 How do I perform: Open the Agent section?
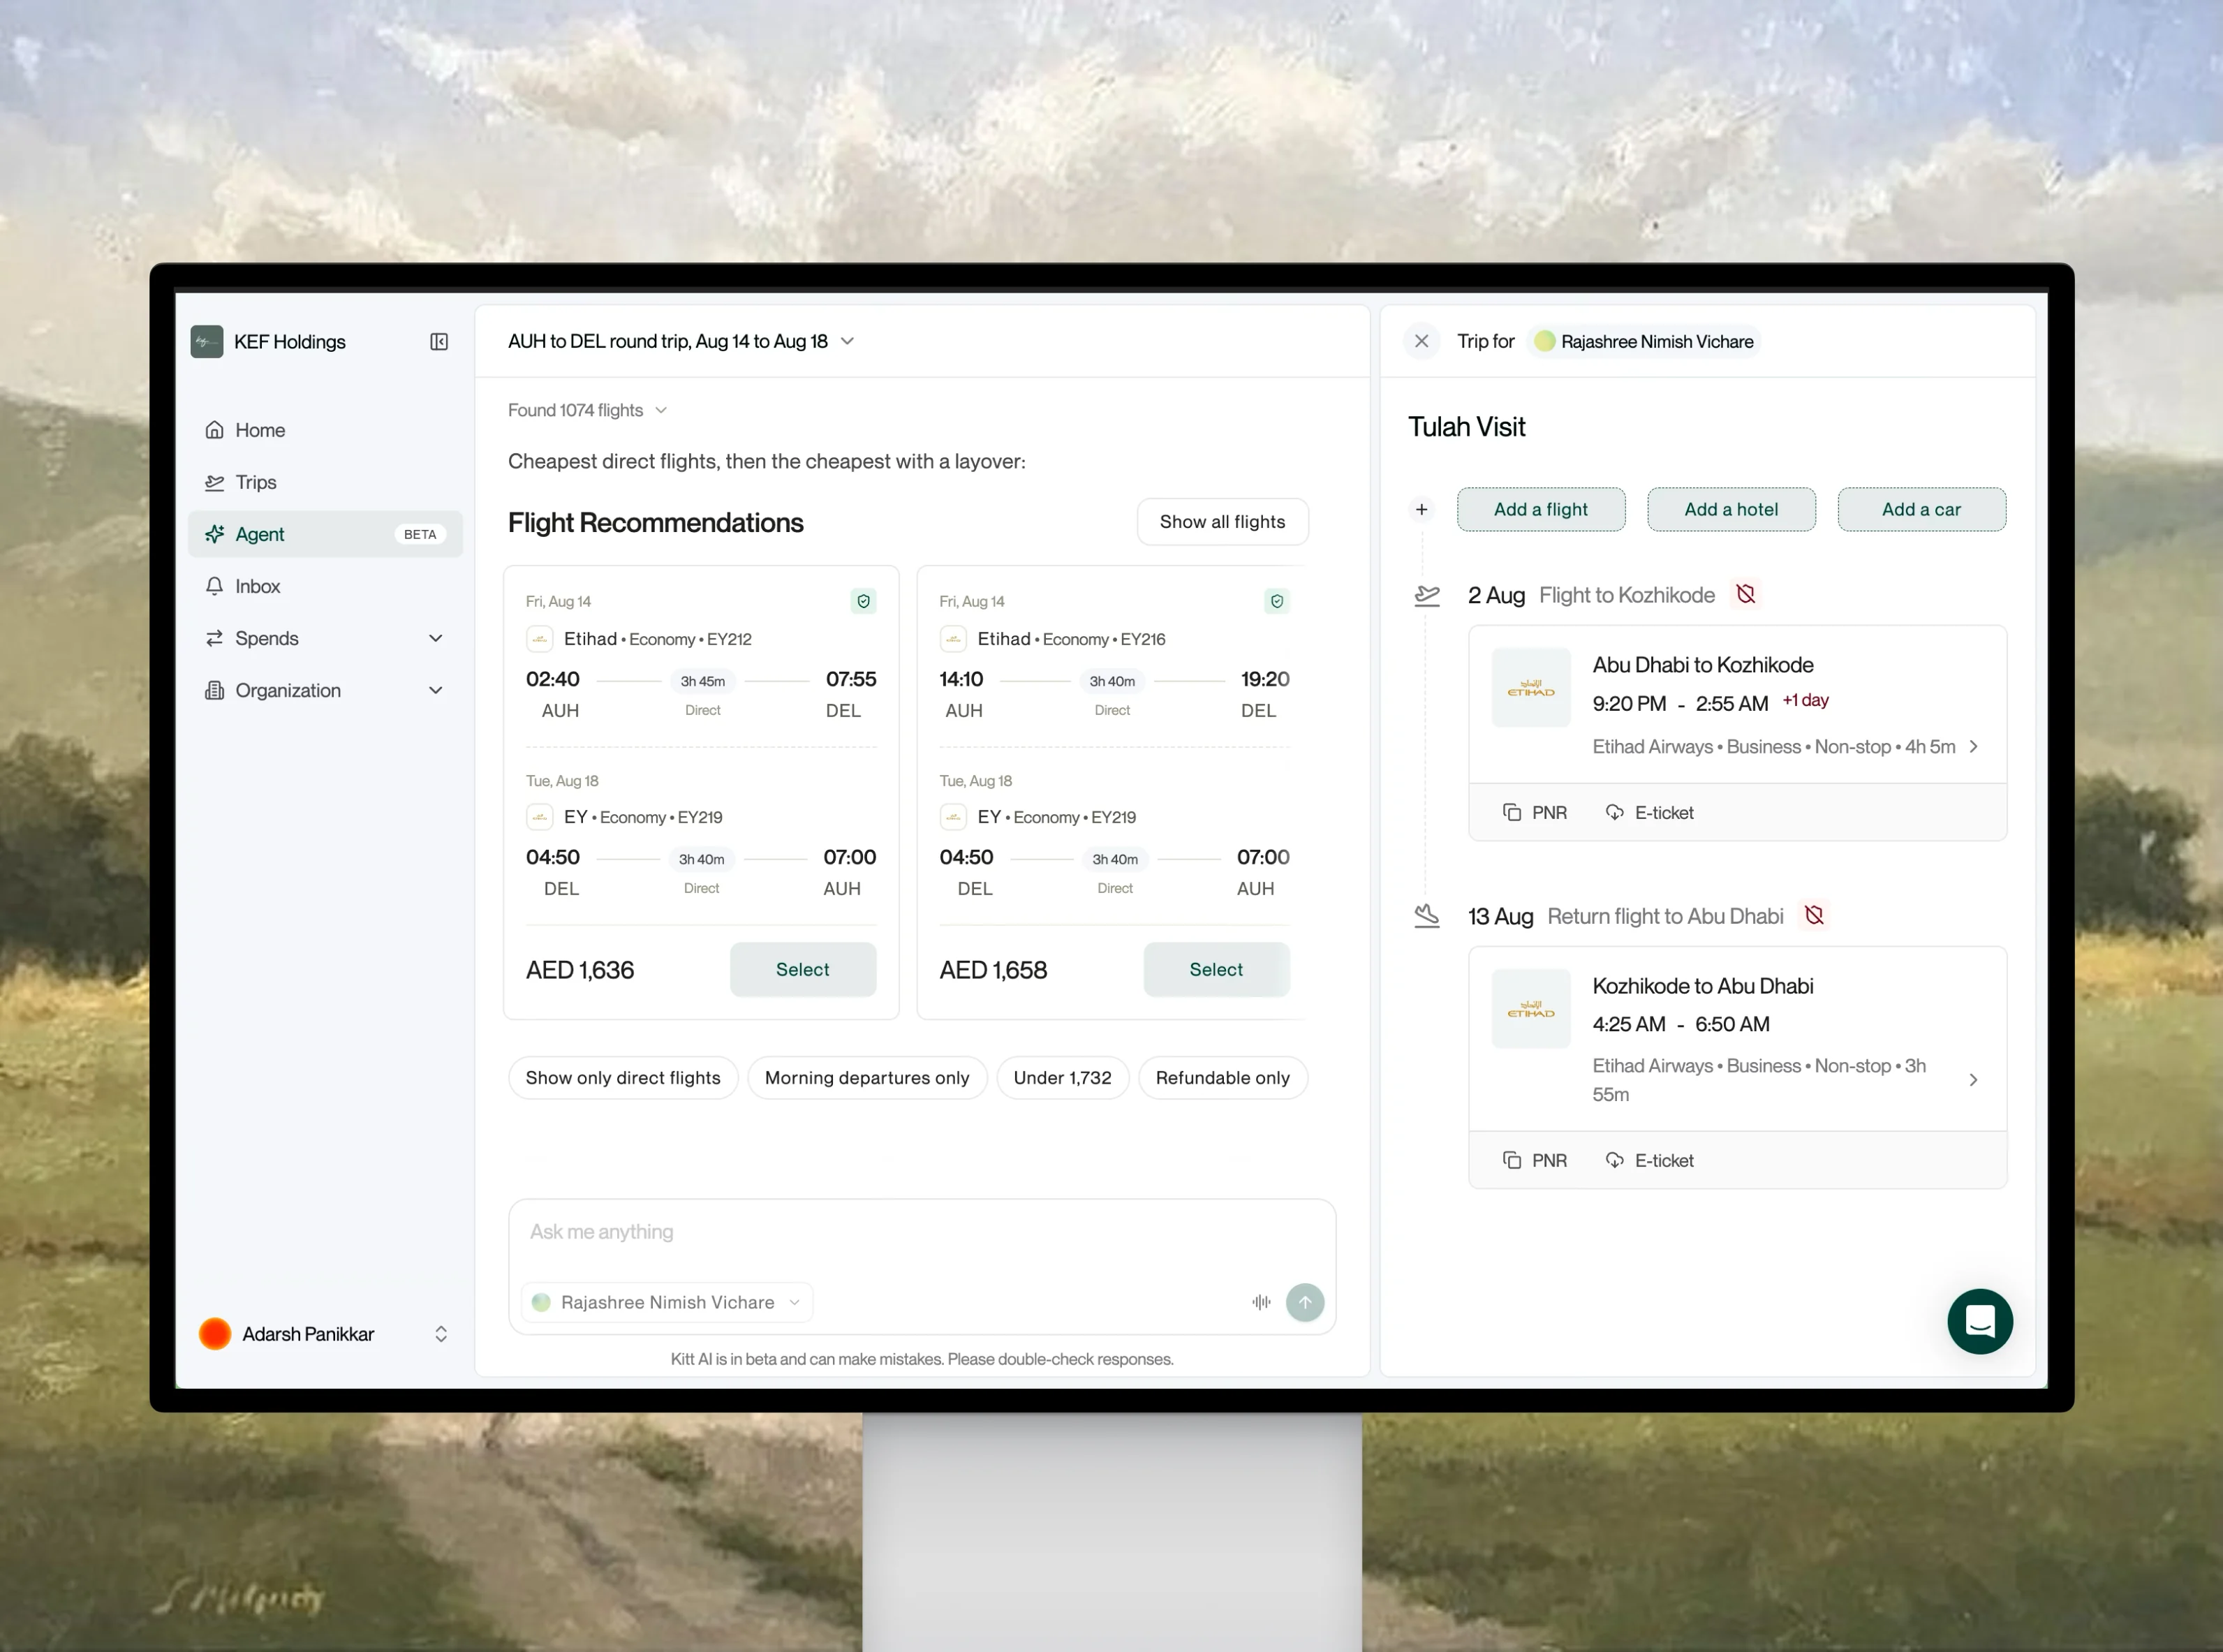pos(325,534)
